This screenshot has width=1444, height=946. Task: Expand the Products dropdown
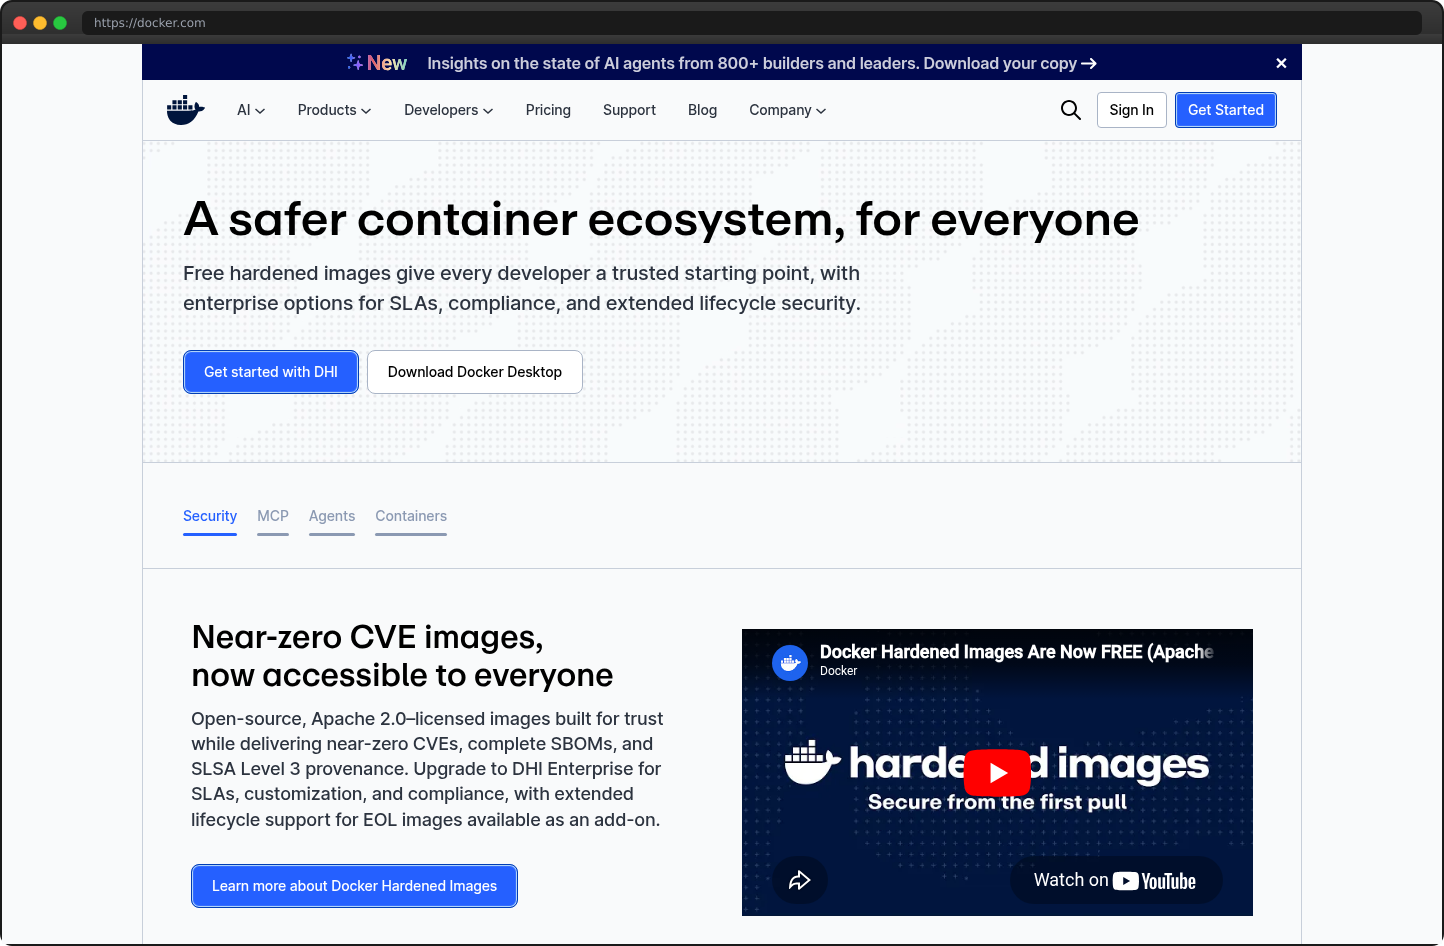coord(333,110)
